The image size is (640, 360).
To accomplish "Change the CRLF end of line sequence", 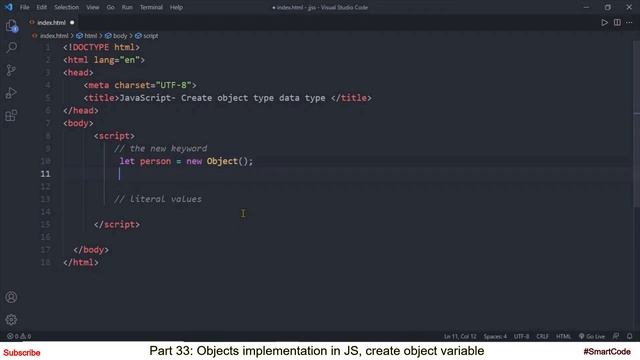I will pos(542,336).
